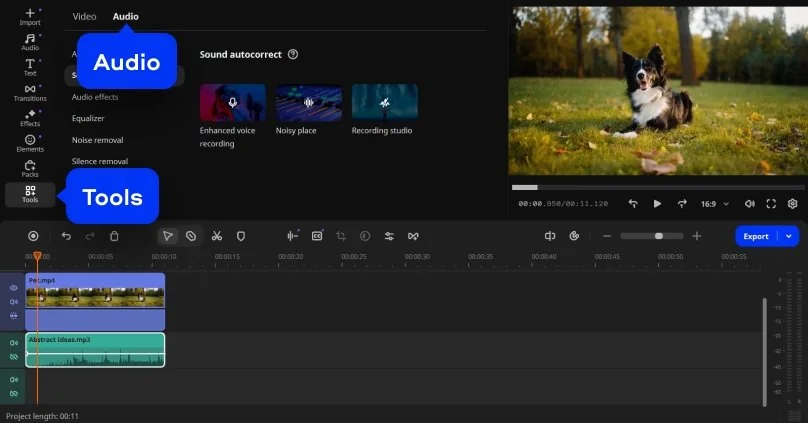This screenshot has width=808, height=423.
Task: Click the record button in timeline toolbar
Action: tap(33, 236)
